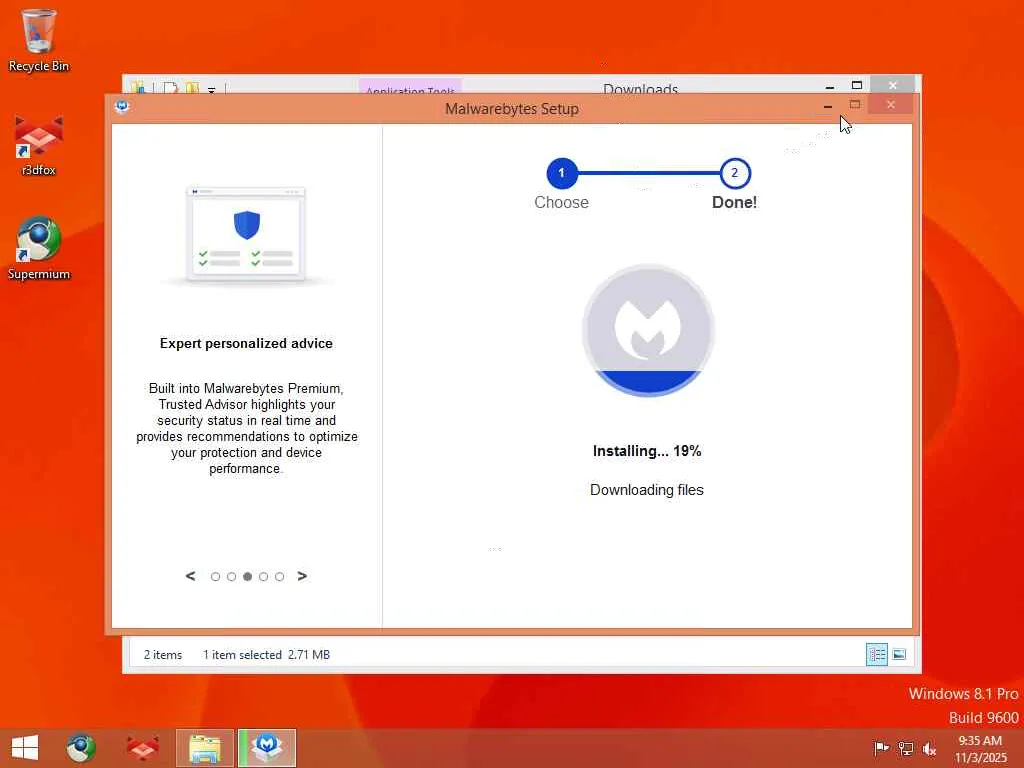Launch r3dfox from the taskbar

[142, 748]
